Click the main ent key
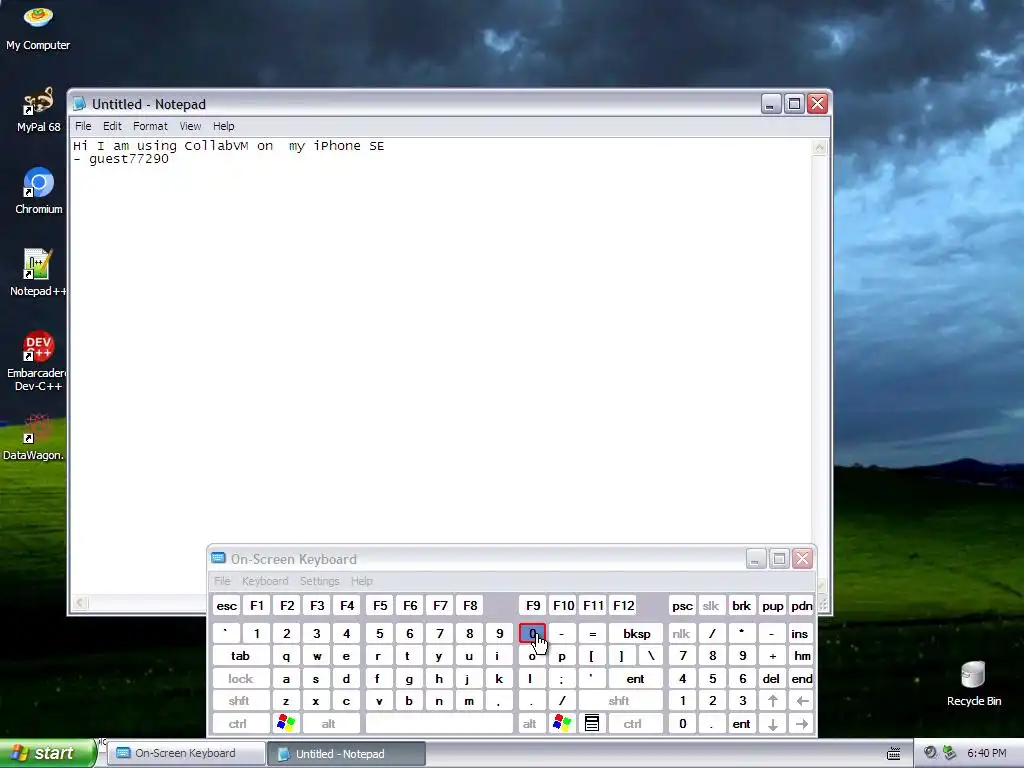 point(635,679)
